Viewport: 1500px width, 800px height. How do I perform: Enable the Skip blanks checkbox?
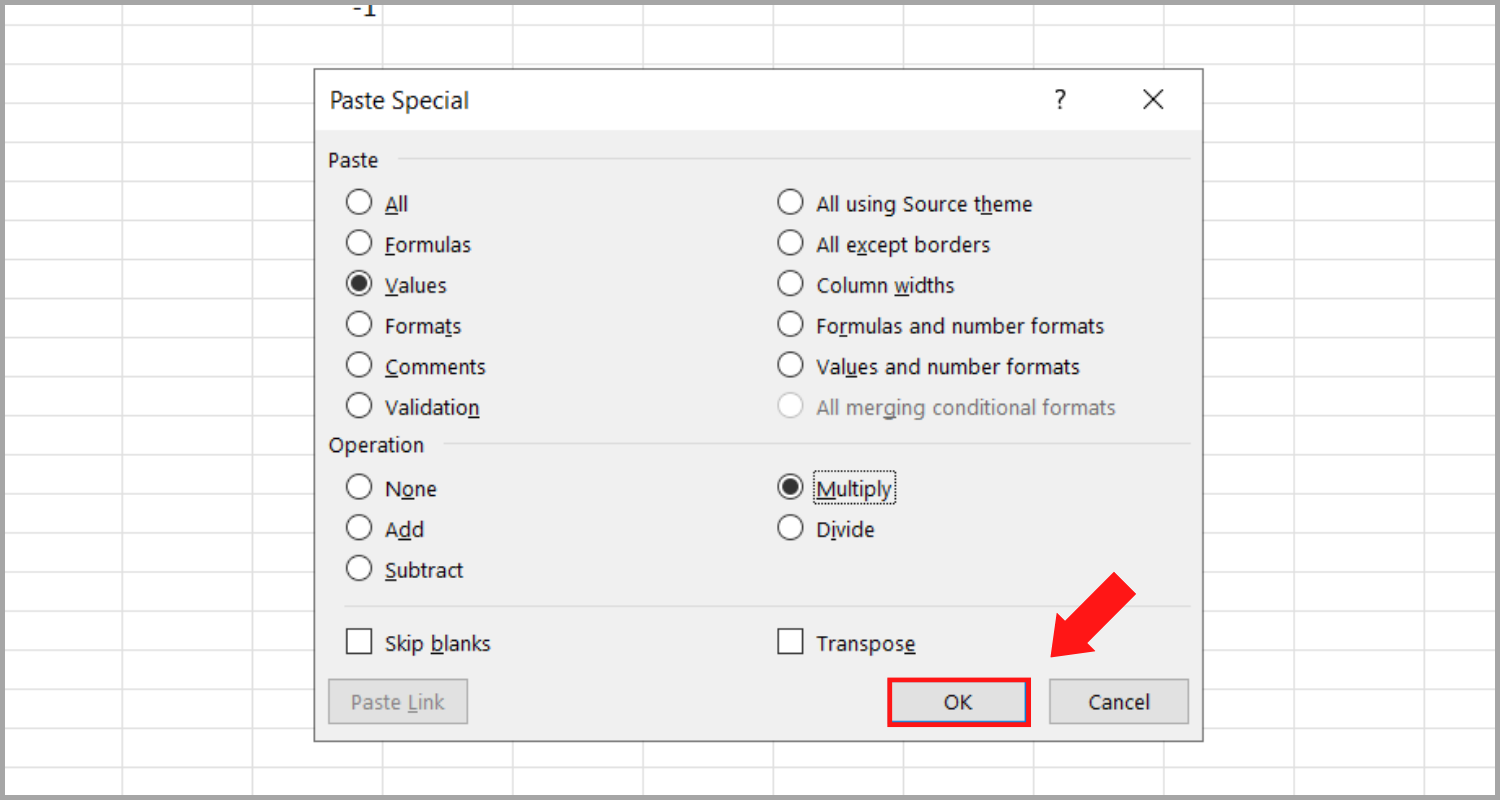[x=359, y=641]
